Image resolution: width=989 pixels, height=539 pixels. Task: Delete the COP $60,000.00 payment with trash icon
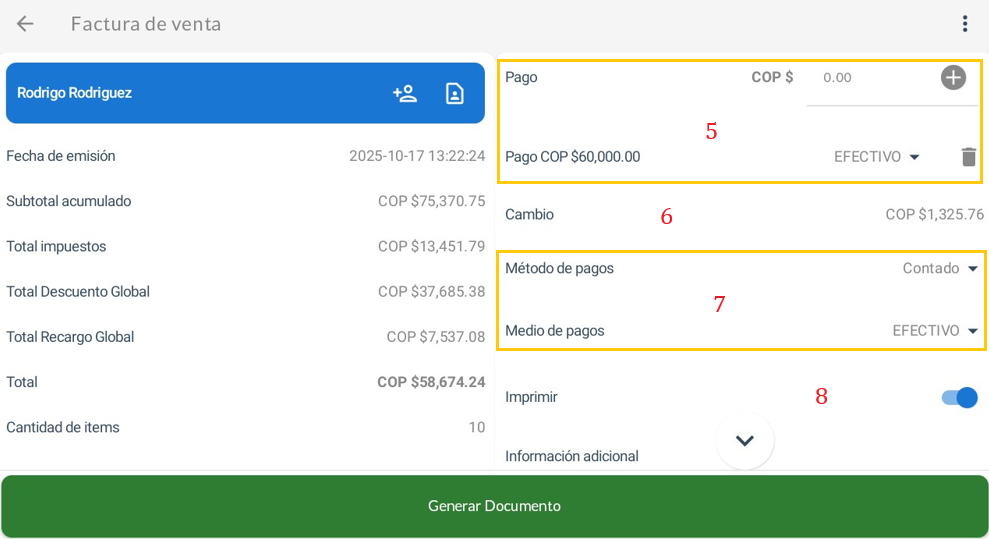968,157
